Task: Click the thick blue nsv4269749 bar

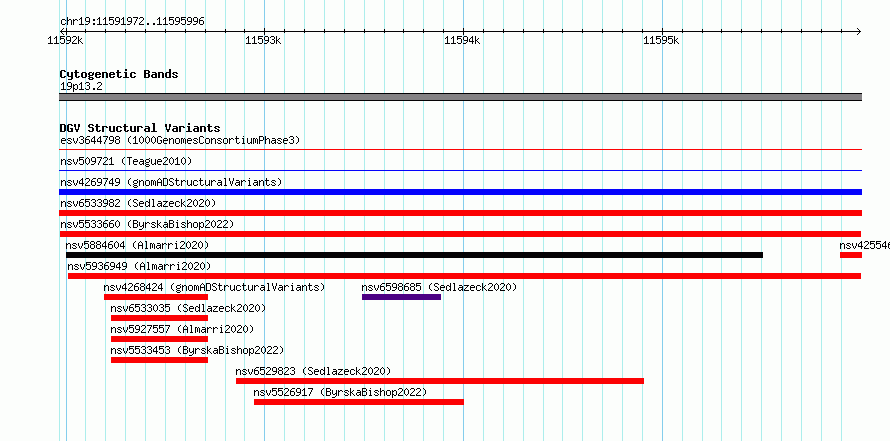Action: pos(460,192)
